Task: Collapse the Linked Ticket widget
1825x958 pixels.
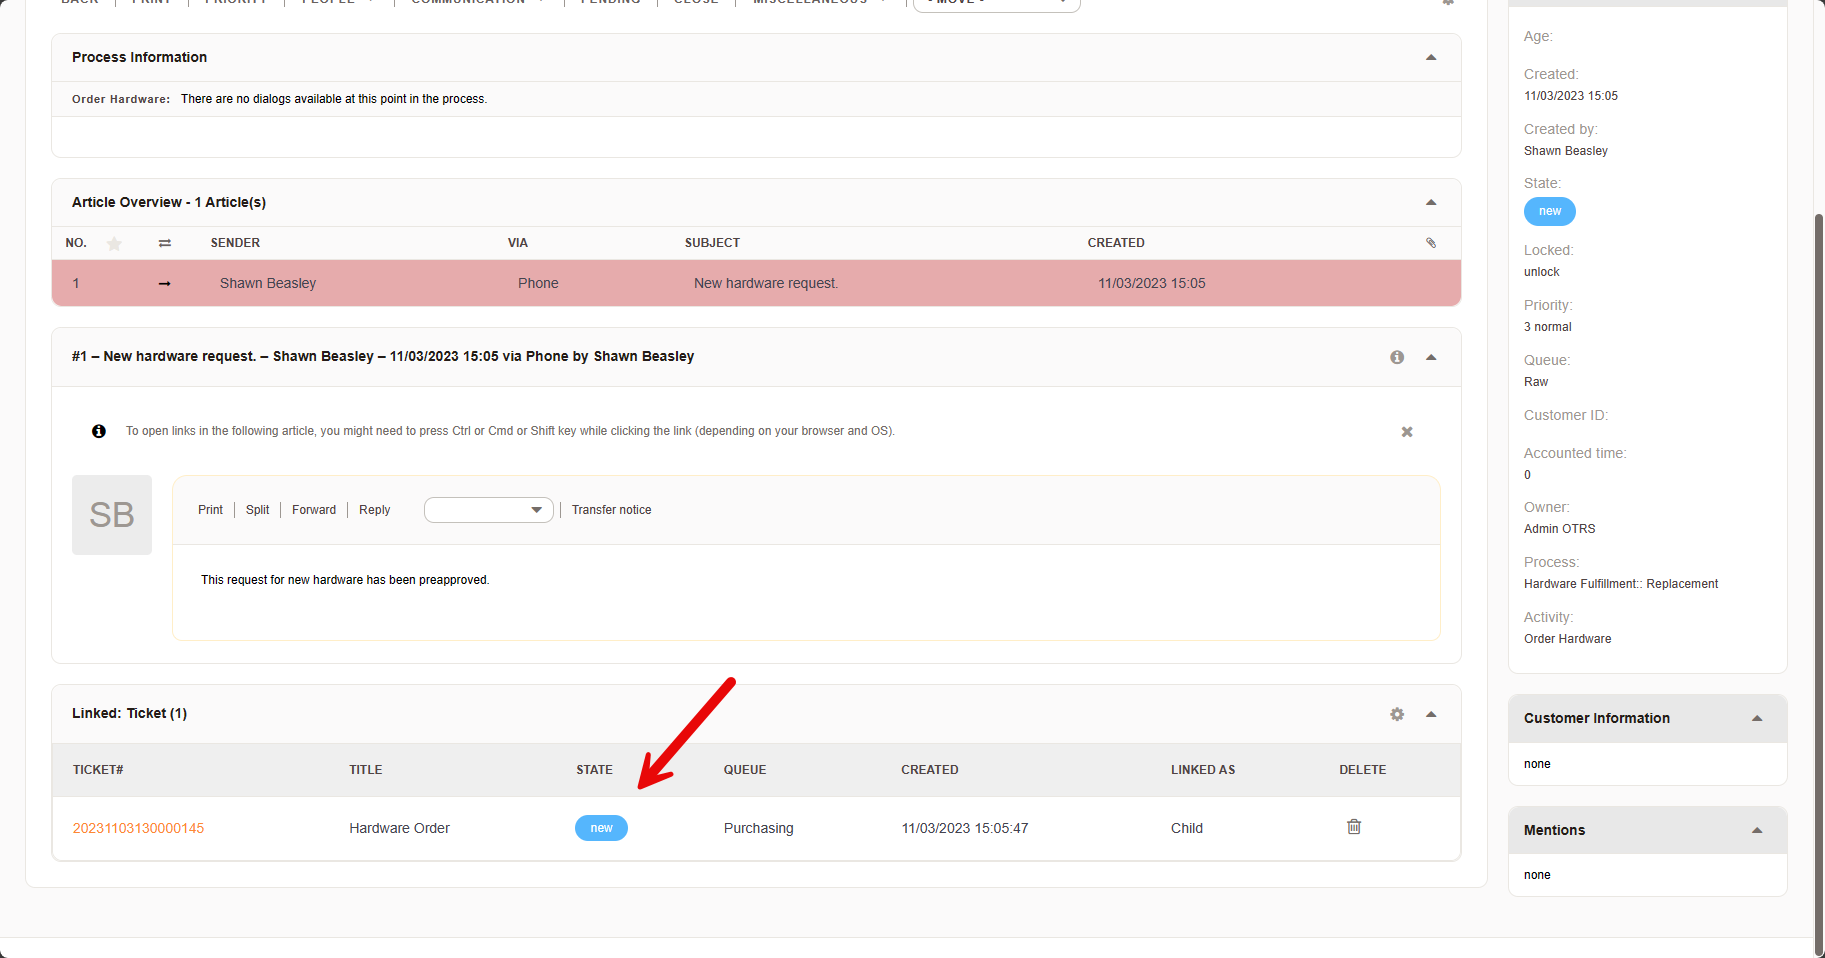Action: click(1431, 714)
